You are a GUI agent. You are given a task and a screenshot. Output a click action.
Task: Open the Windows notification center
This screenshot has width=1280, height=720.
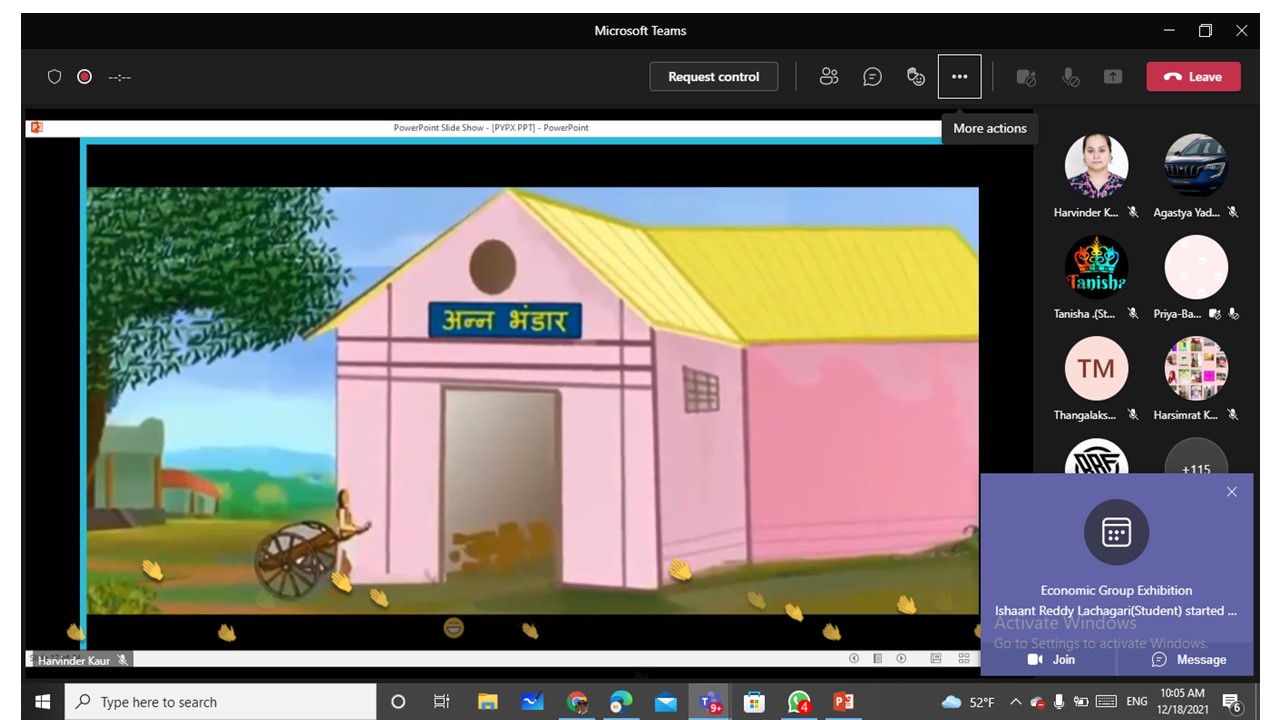click(1232, 703)
